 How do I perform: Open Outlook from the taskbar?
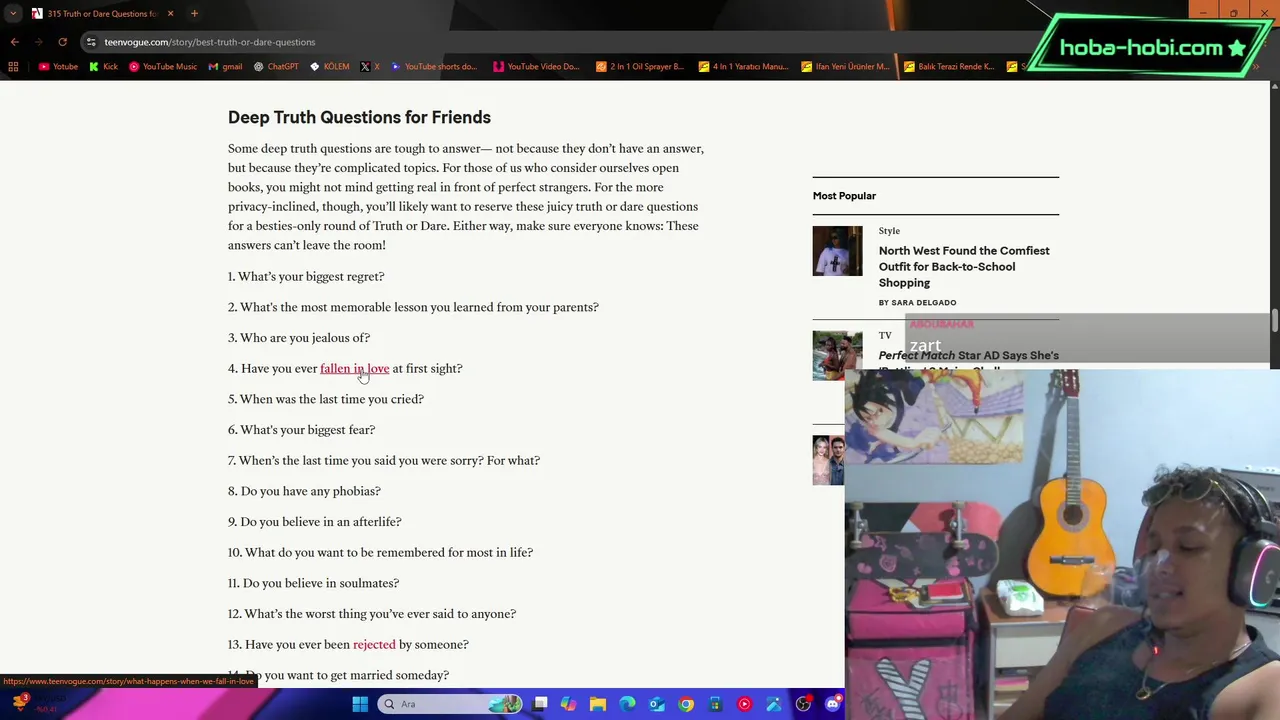[656, 704]
